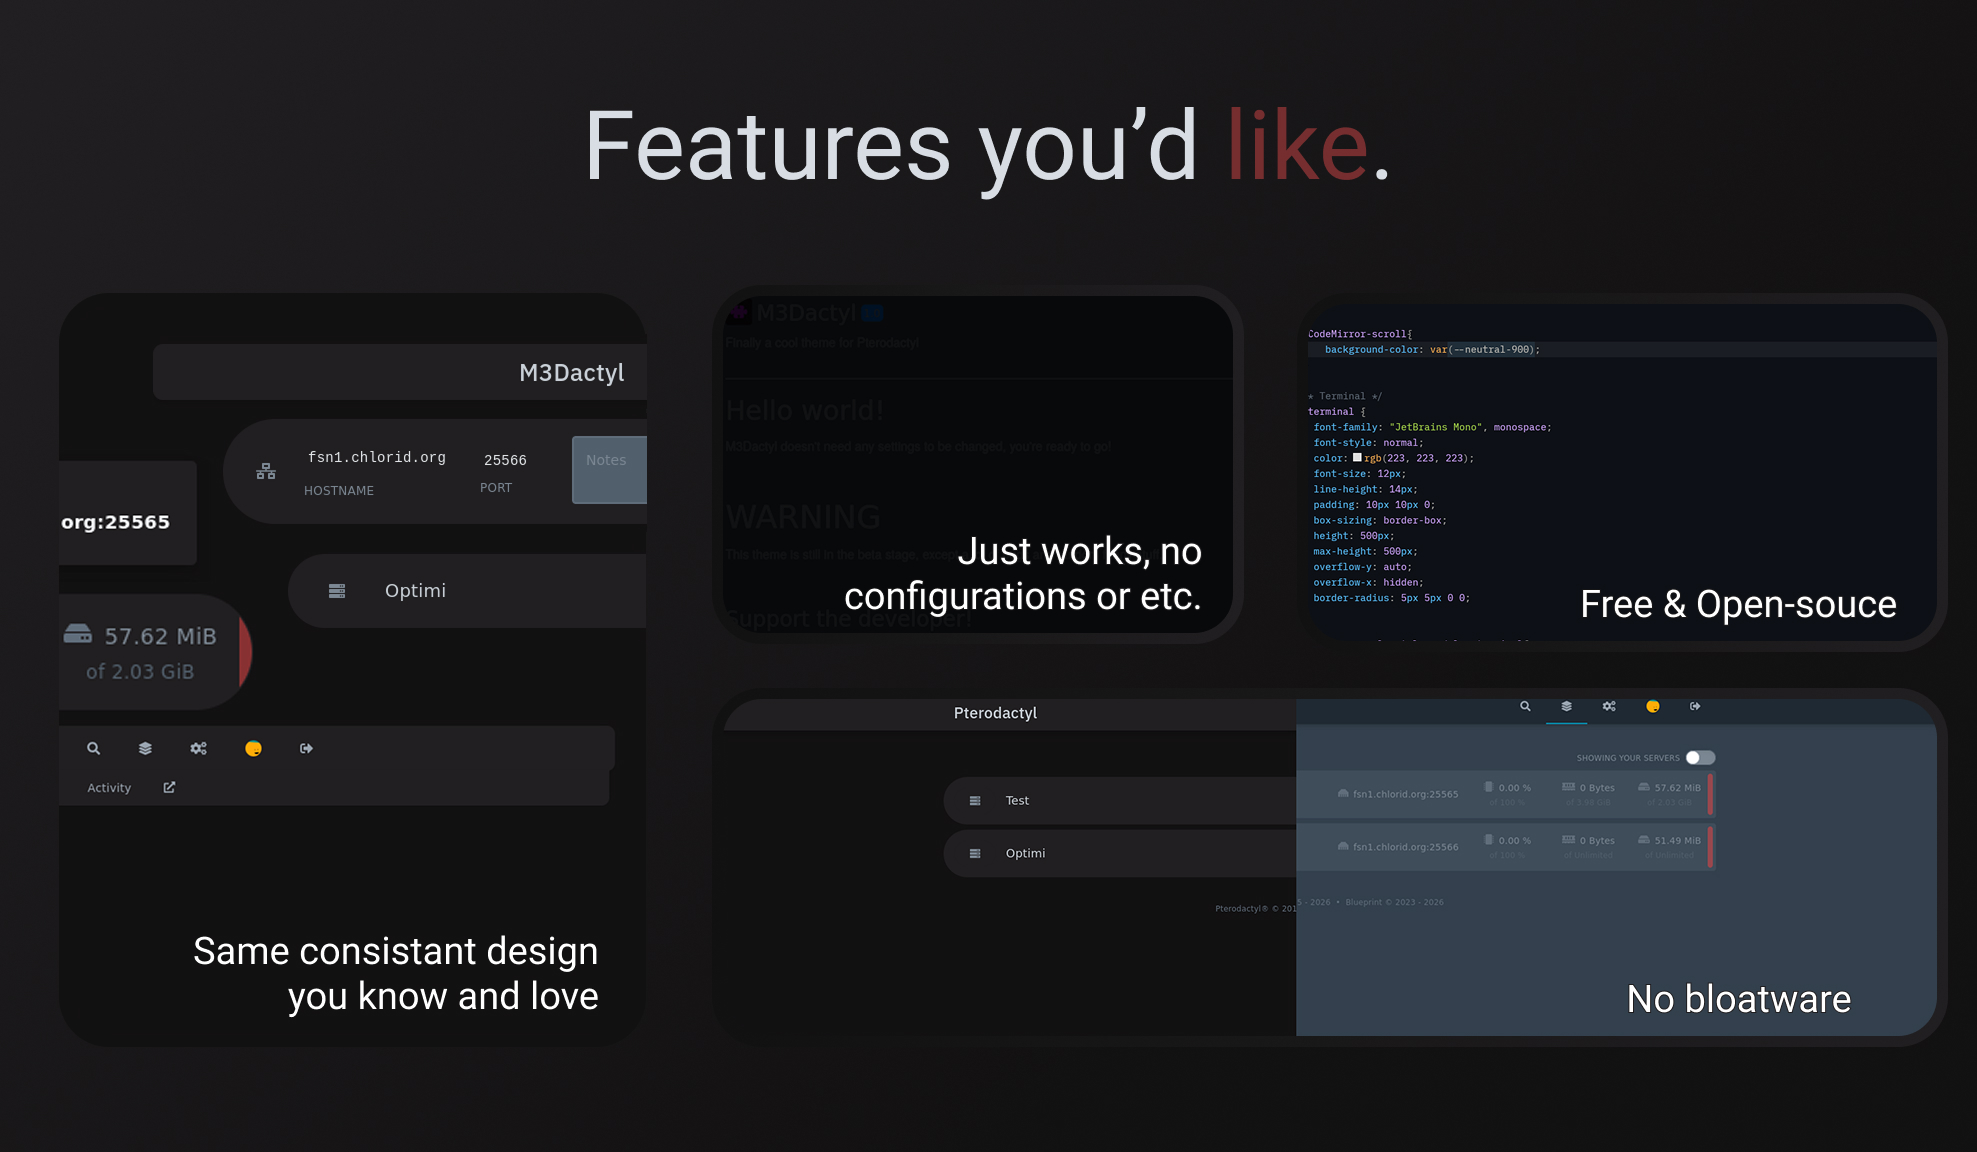
Task: Open gears icon in blue-gray server panel
Action: pos(1609,706)
